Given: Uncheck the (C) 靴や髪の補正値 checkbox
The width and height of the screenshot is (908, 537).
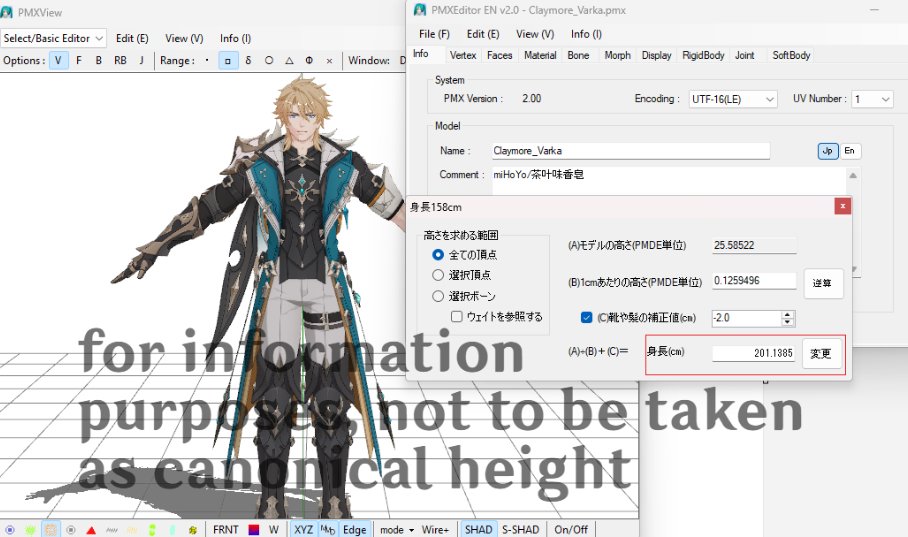Looking at the screenshot, I should [x=586, y=317].
